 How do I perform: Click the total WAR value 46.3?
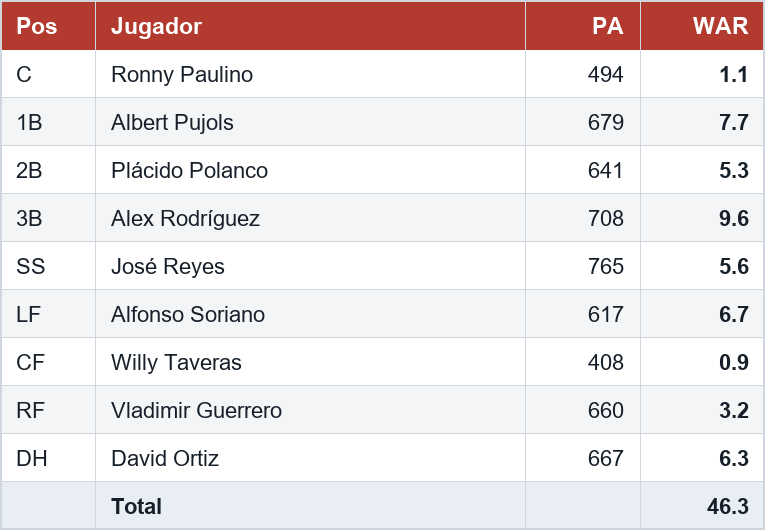coord(727,506)
